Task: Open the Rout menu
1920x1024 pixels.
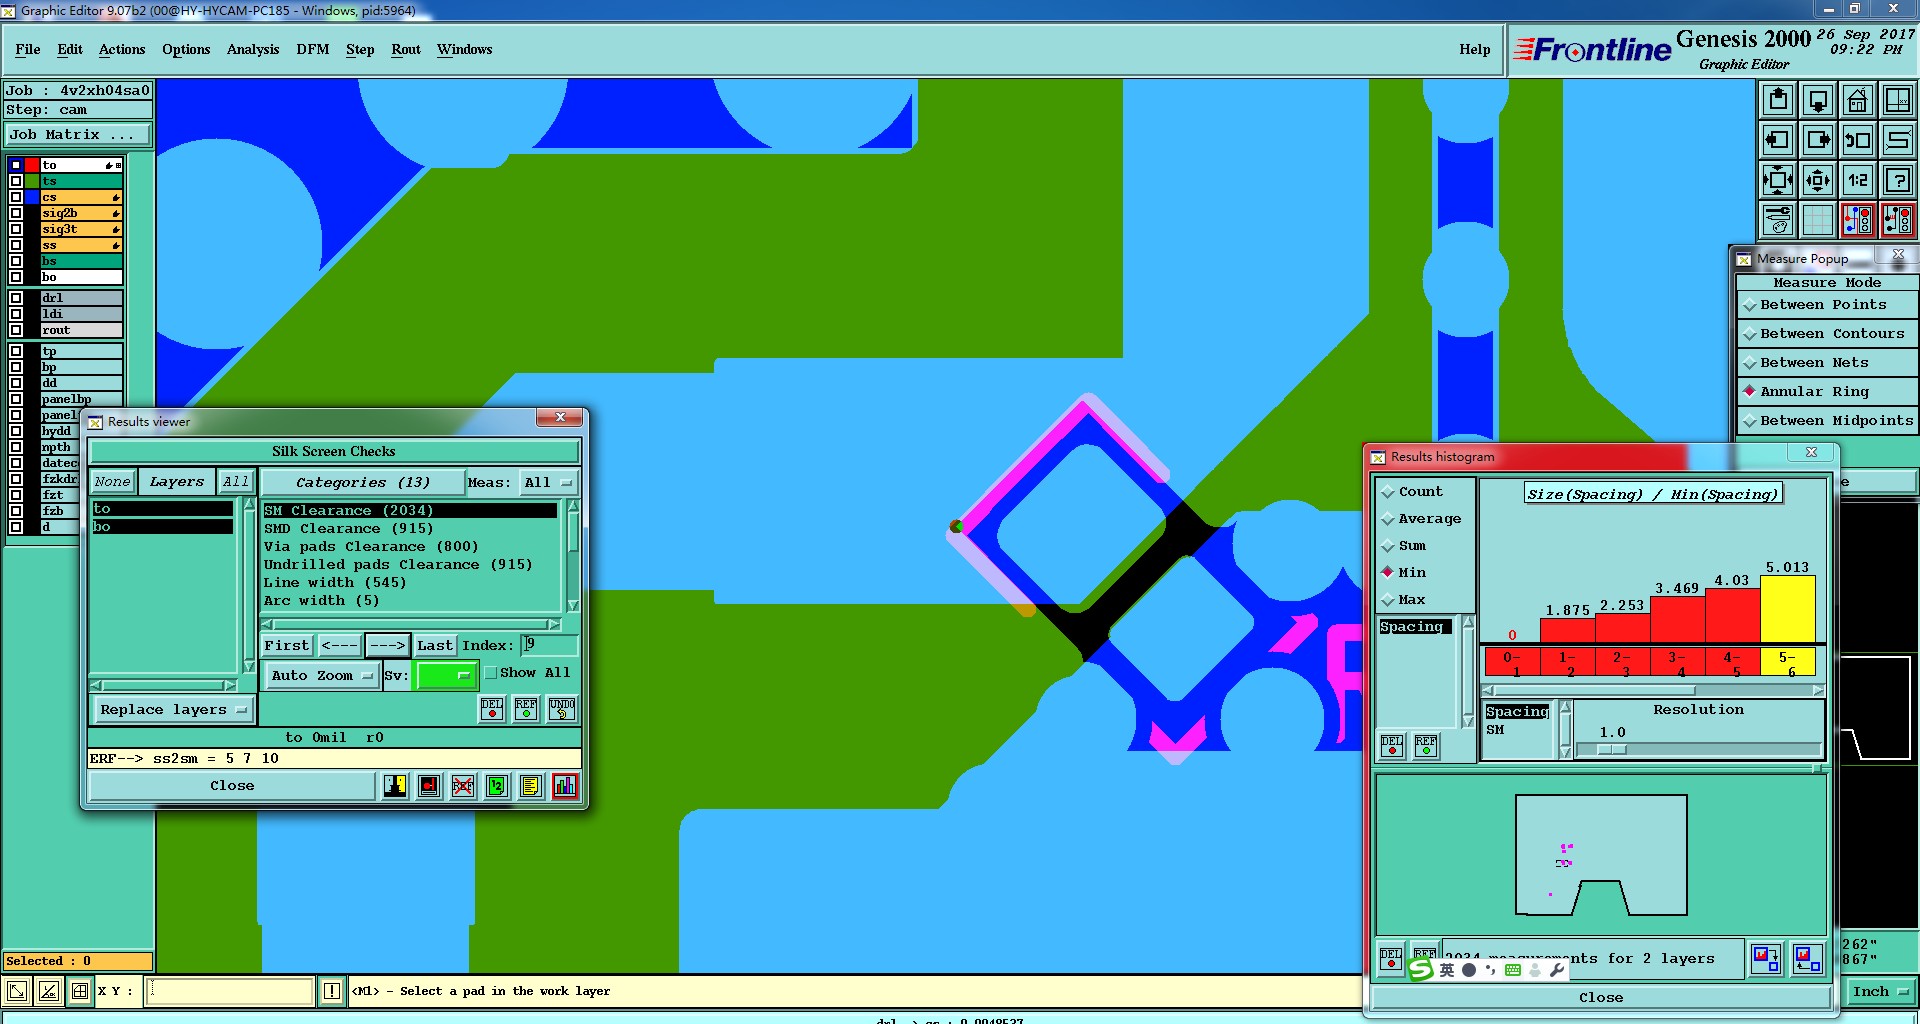Action: (406, 49)
